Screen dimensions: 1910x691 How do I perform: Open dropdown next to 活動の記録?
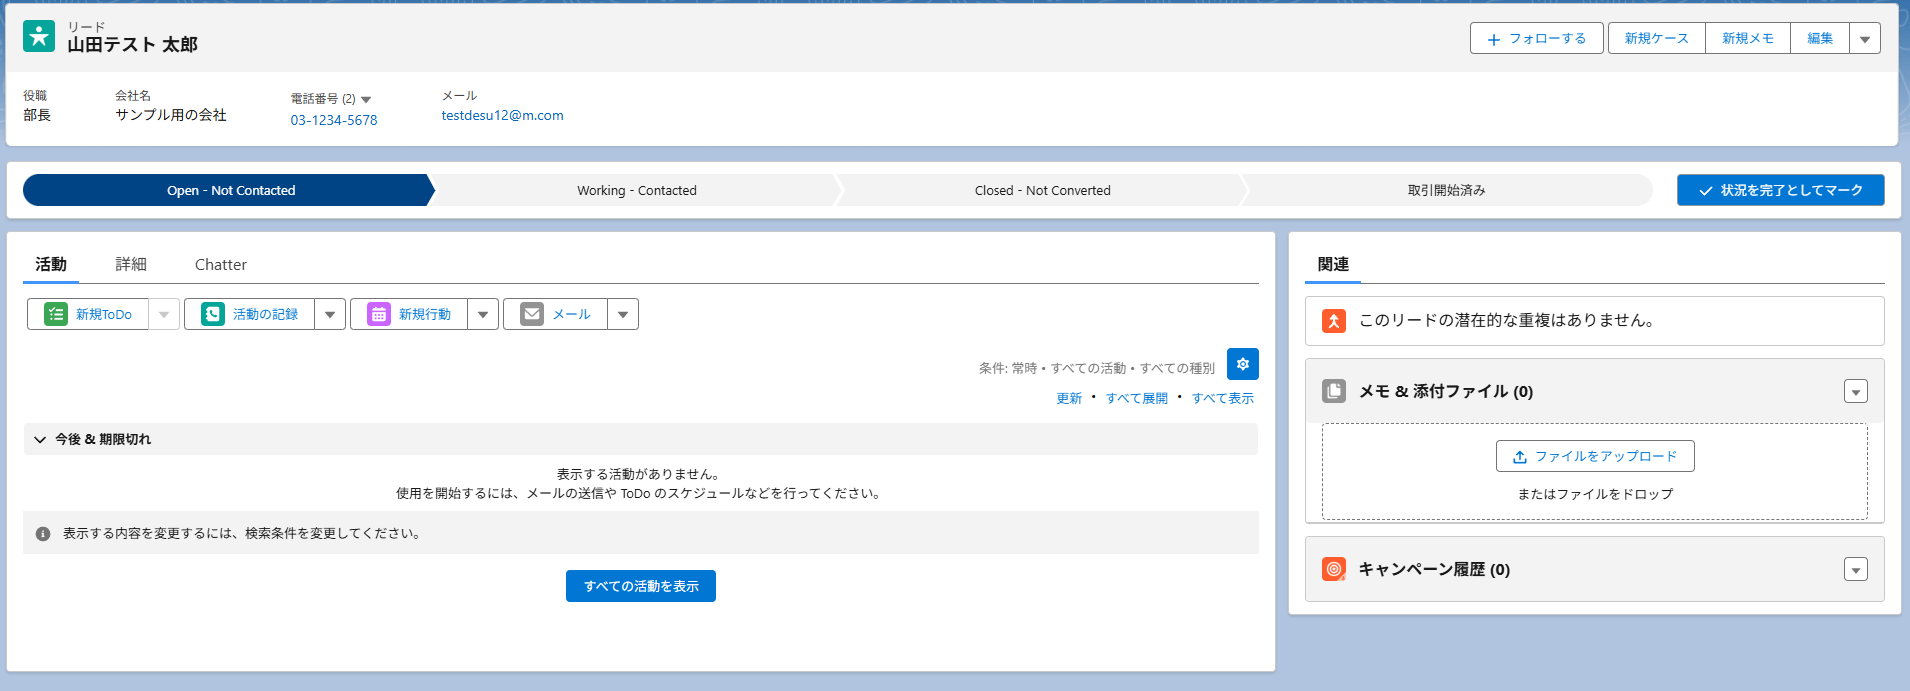330,314
